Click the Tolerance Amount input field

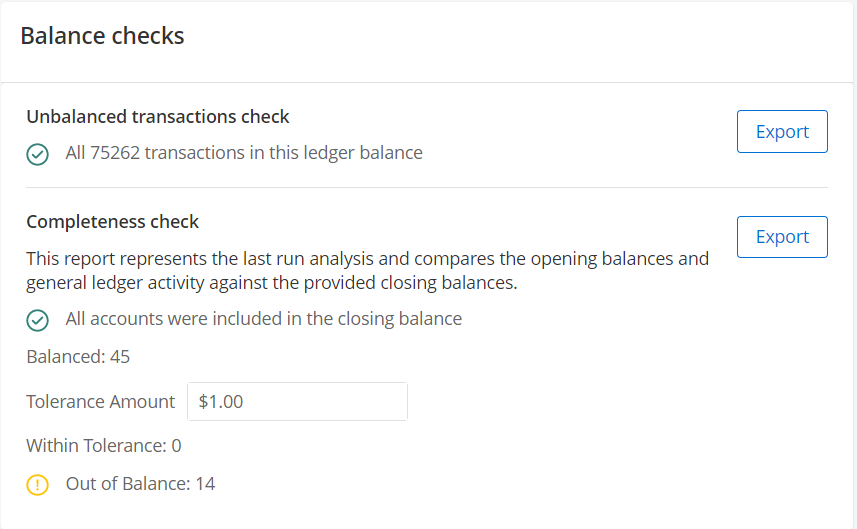coord(297,402)
